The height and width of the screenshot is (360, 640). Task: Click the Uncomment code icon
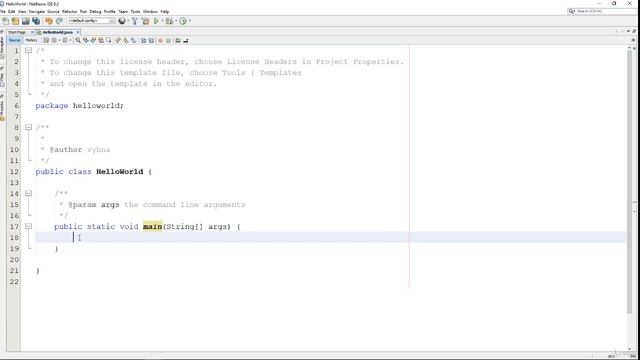click(186, 40)
